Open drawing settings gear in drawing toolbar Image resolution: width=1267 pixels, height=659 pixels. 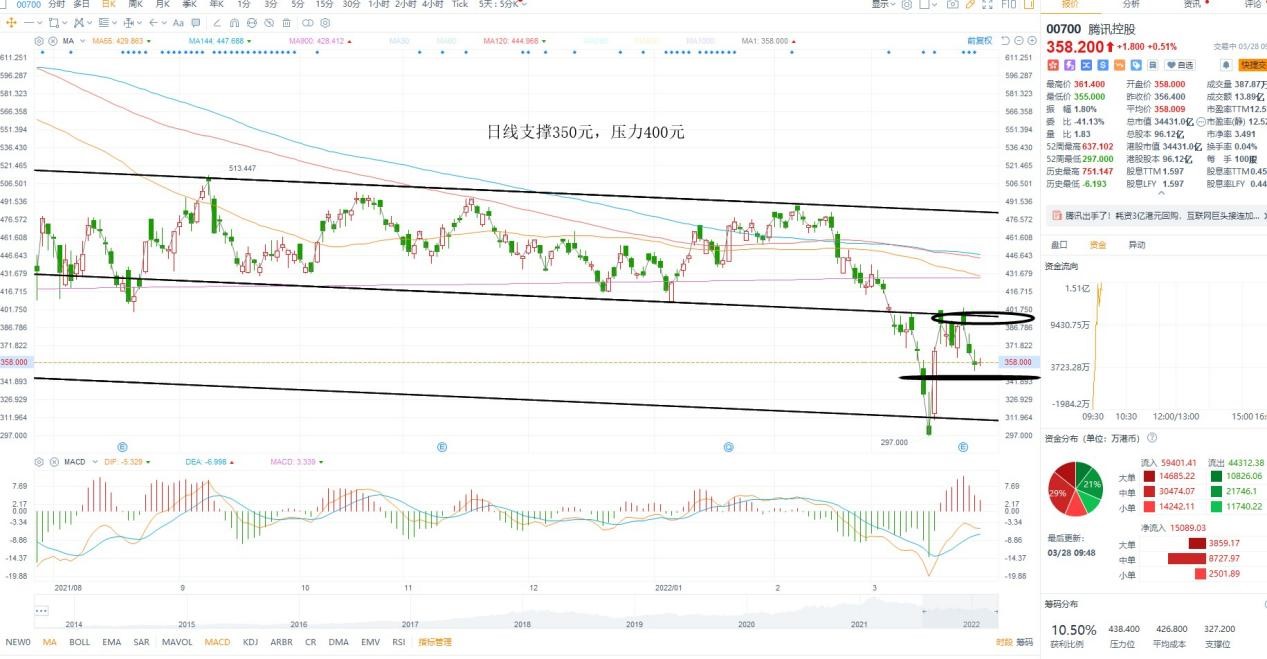pyautogui.click(x=325, y=22)
